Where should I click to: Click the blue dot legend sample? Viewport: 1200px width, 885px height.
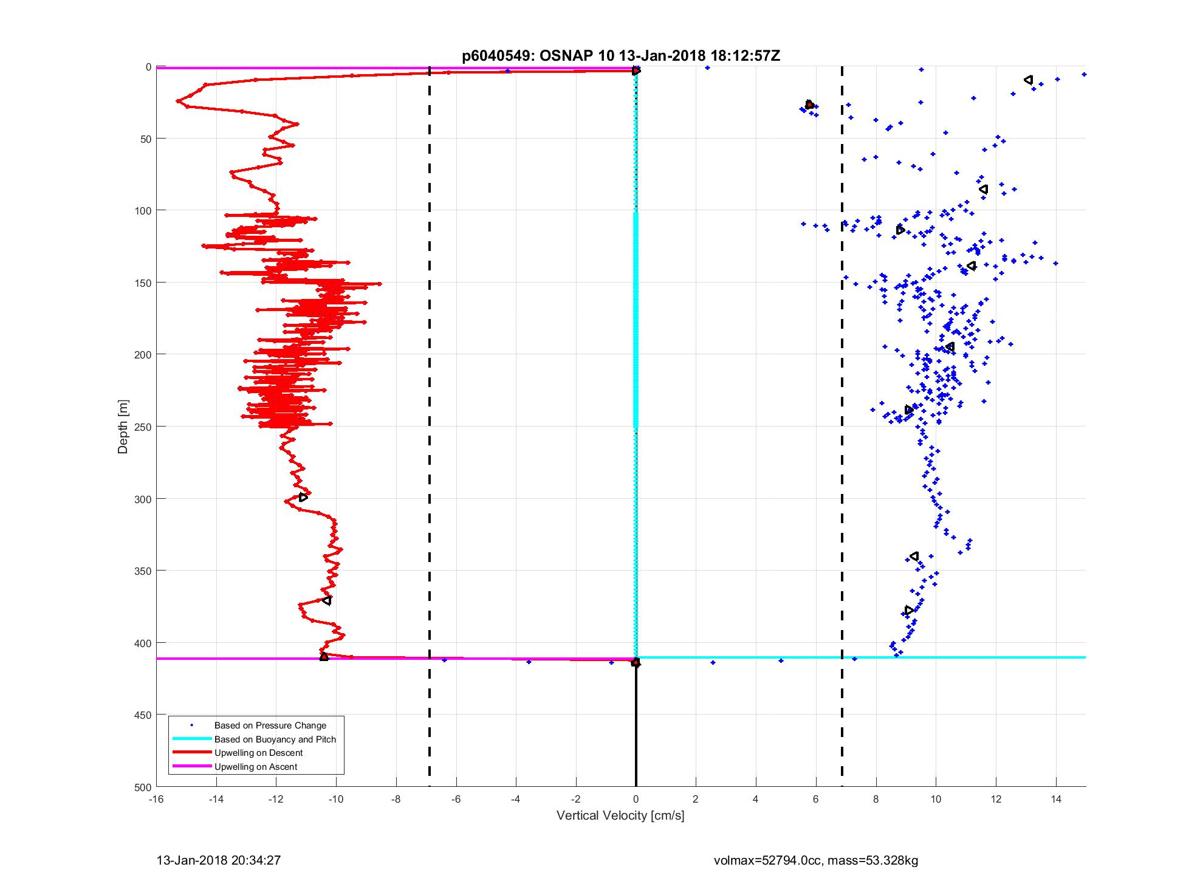click(191, 725)
